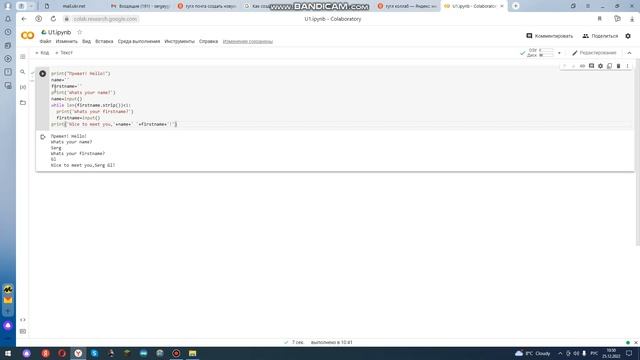Open the Вставка menu

click(x=104, y=42)
